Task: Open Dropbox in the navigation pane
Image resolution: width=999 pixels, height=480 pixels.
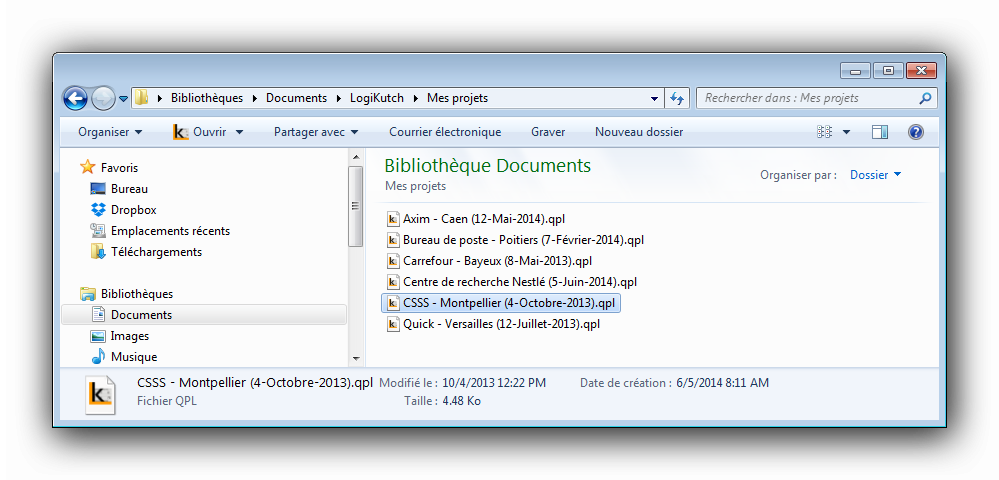Action: coord(134,210)
